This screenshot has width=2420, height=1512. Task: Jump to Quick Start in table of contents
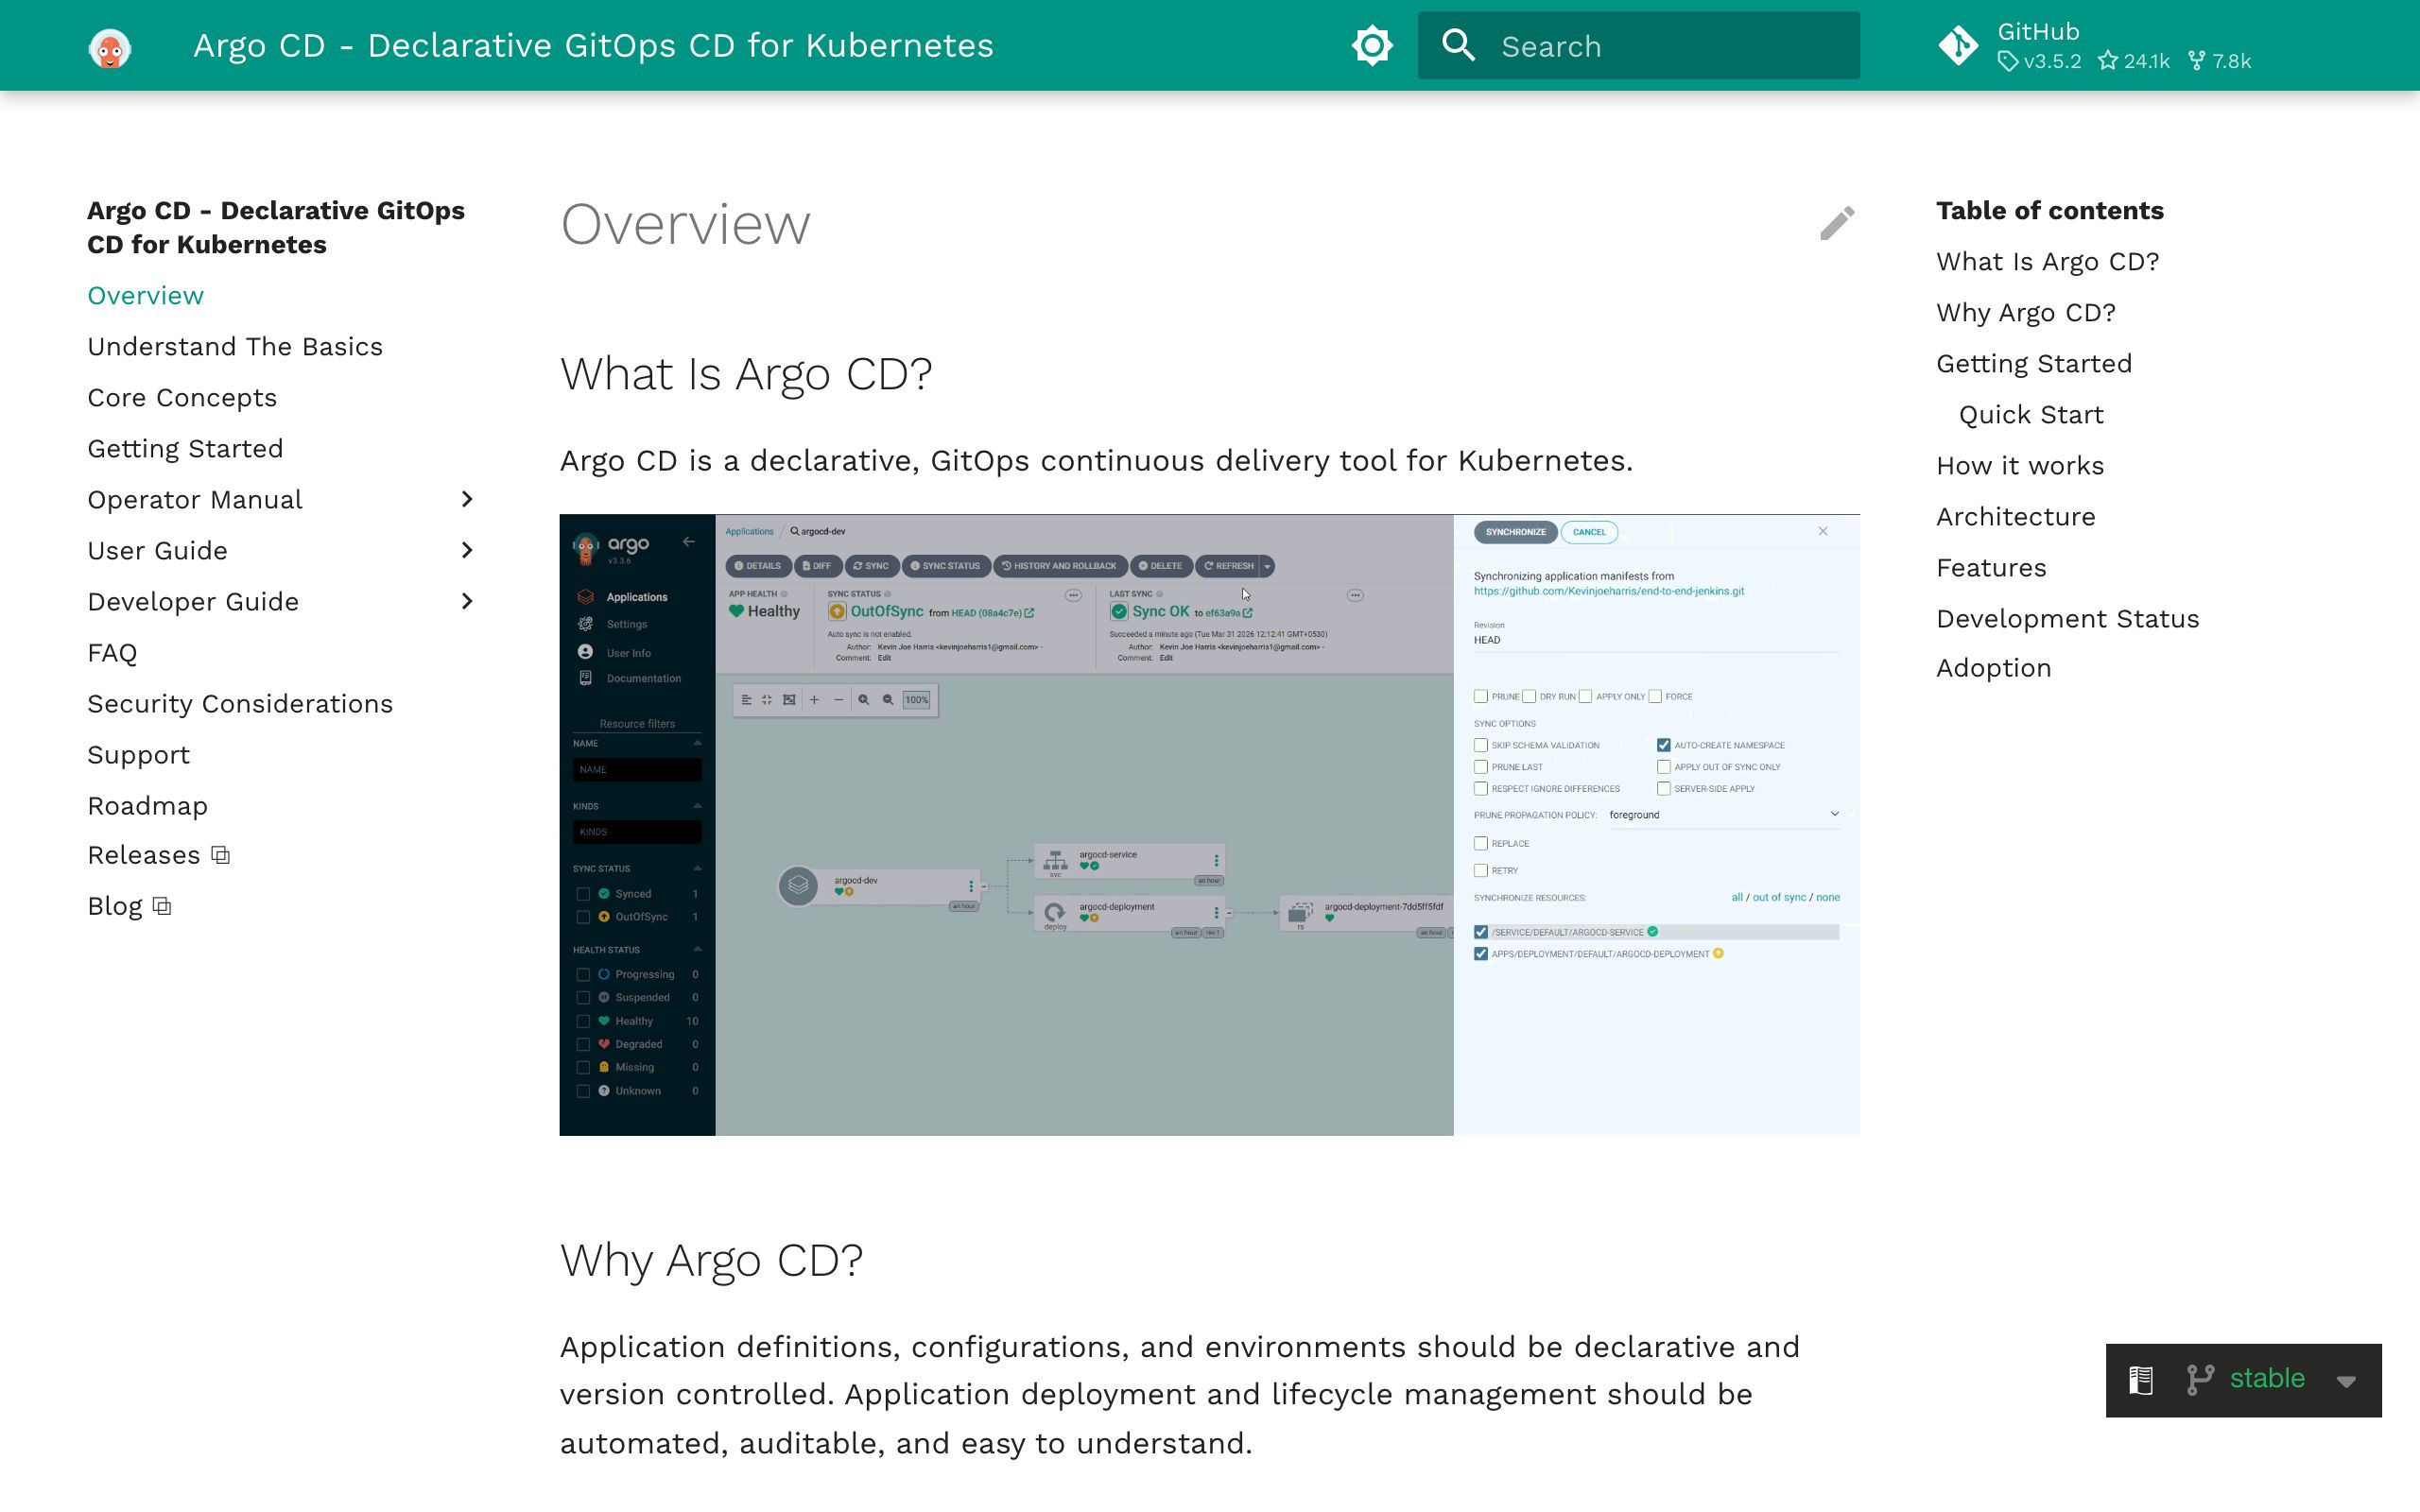[x=2030, y=415]
